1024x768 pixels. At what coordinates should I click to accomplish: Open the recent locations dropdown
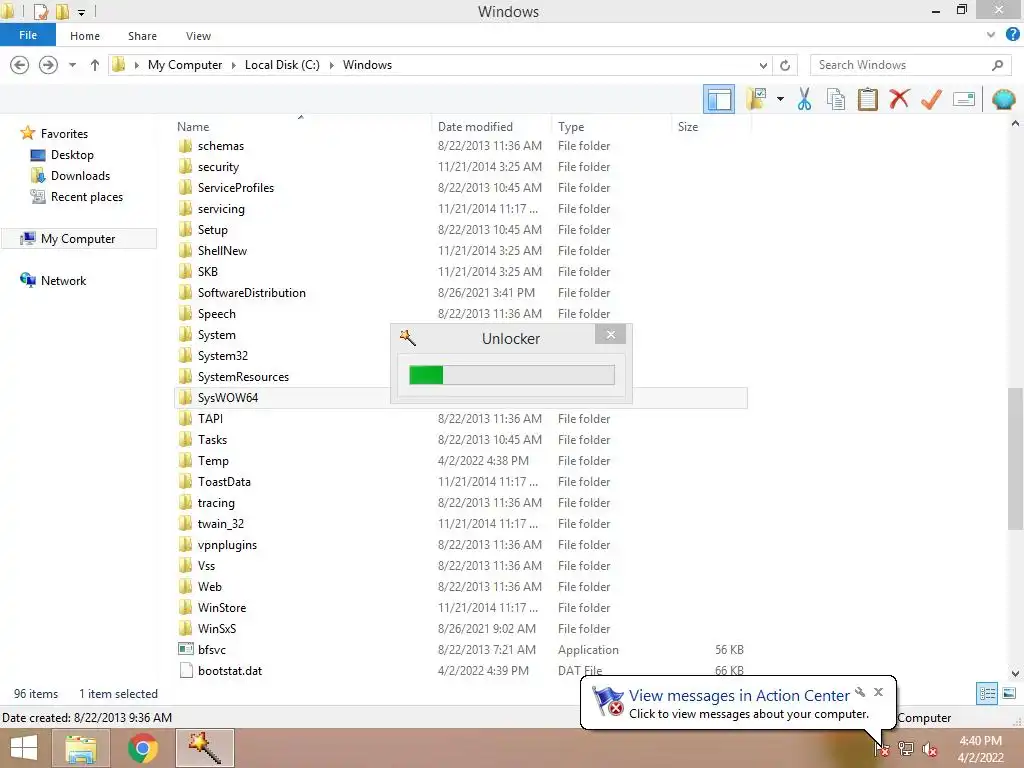(x=72, y=65)
